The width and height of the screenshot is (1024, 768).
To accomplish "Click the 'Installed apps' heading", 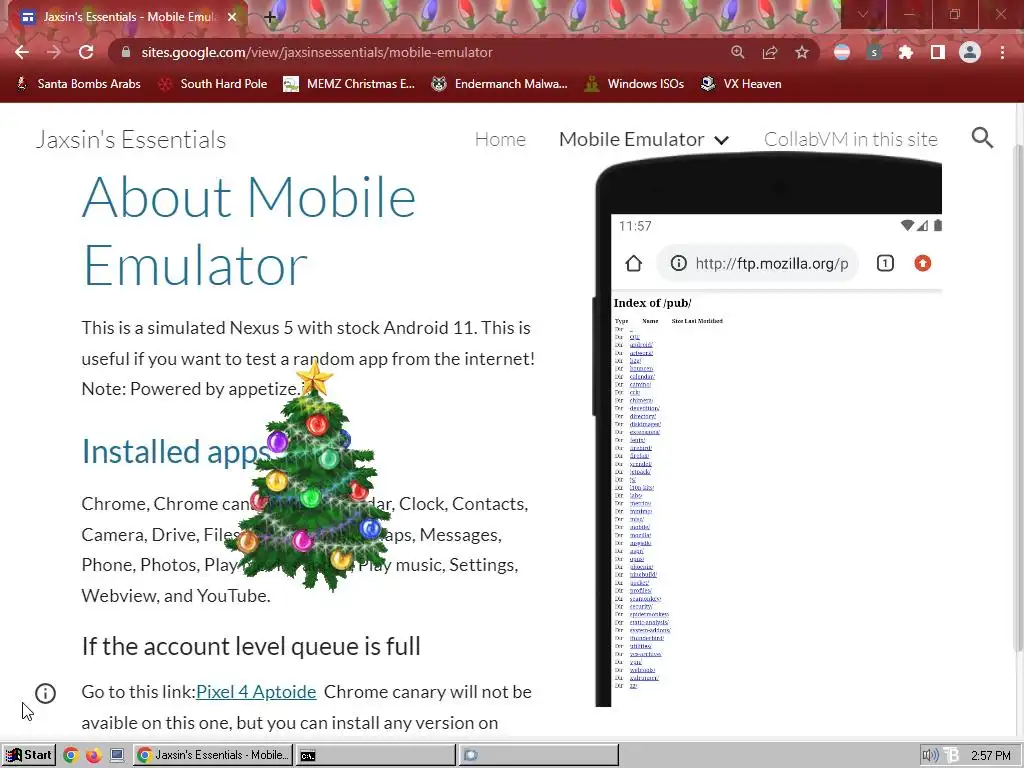I will [x=176, y=451].
